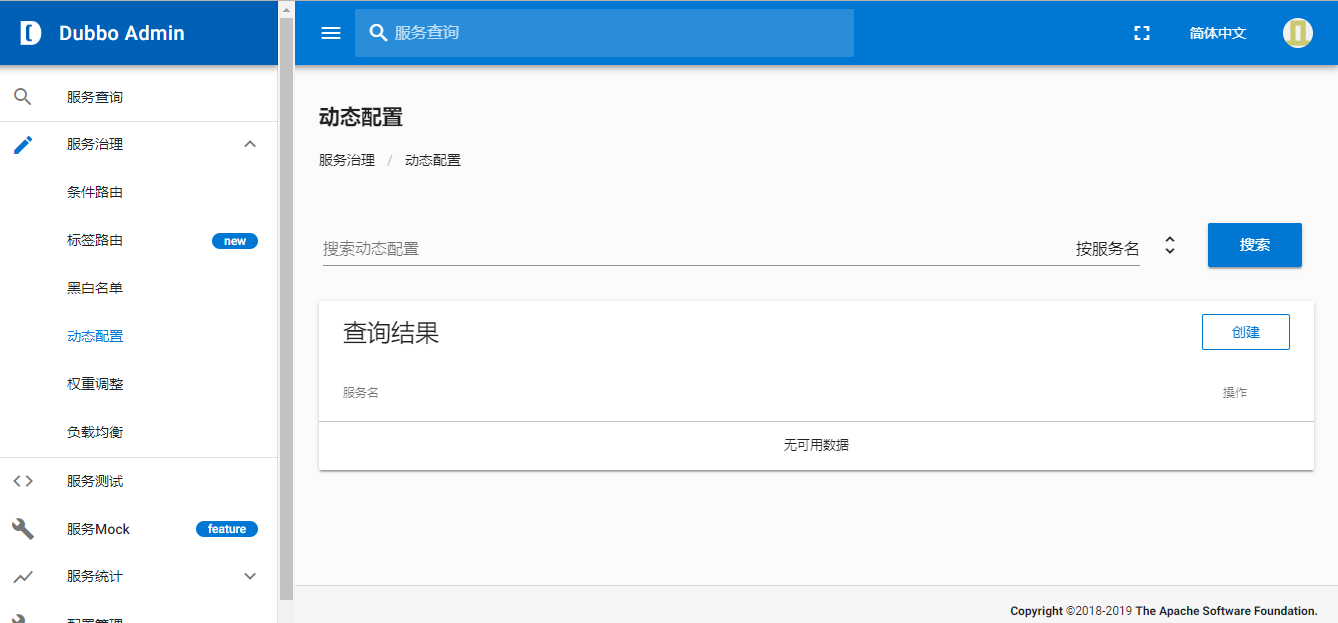This screenshot has width=1338, height=623.
Task: Click the Dubbo Admin logo icon
Action: pos(31,33)
